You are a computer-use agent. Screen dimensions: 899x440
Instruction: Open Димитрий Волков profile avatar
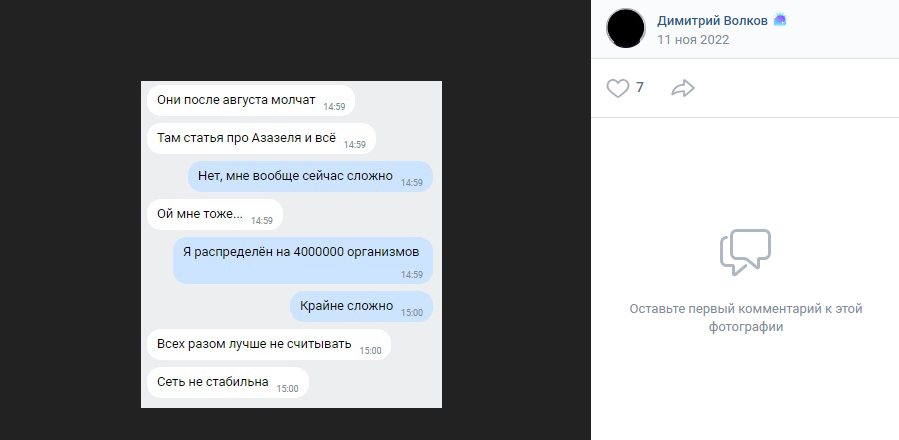click(x=626, y=28)
